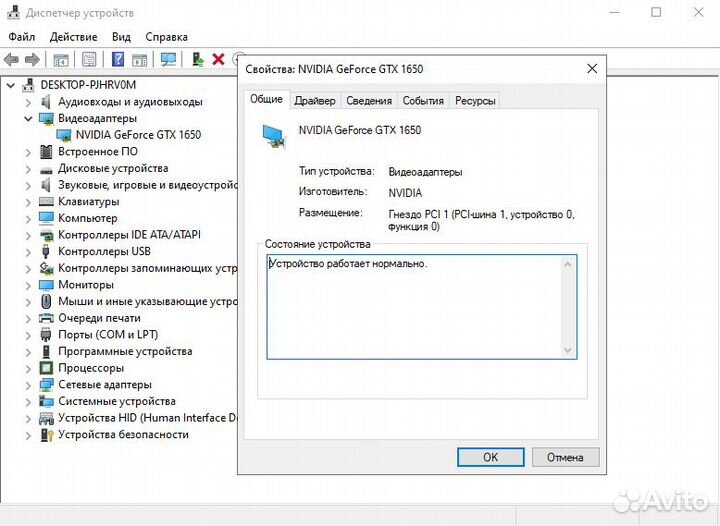This screenshot has height=526, width=720.
Task: Expand Контроллеры IDE ATA/ATAPI node
Action: (x=28, y=235)
